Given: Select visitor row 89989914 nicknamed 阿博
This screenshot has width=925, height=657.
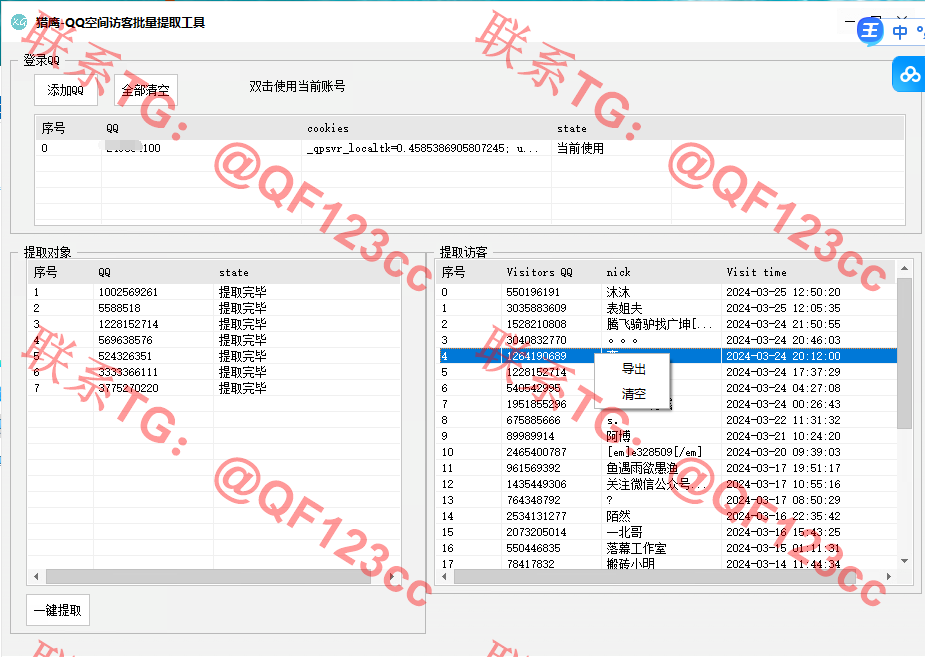Looking at the screenshot, I should coord(668,436).
